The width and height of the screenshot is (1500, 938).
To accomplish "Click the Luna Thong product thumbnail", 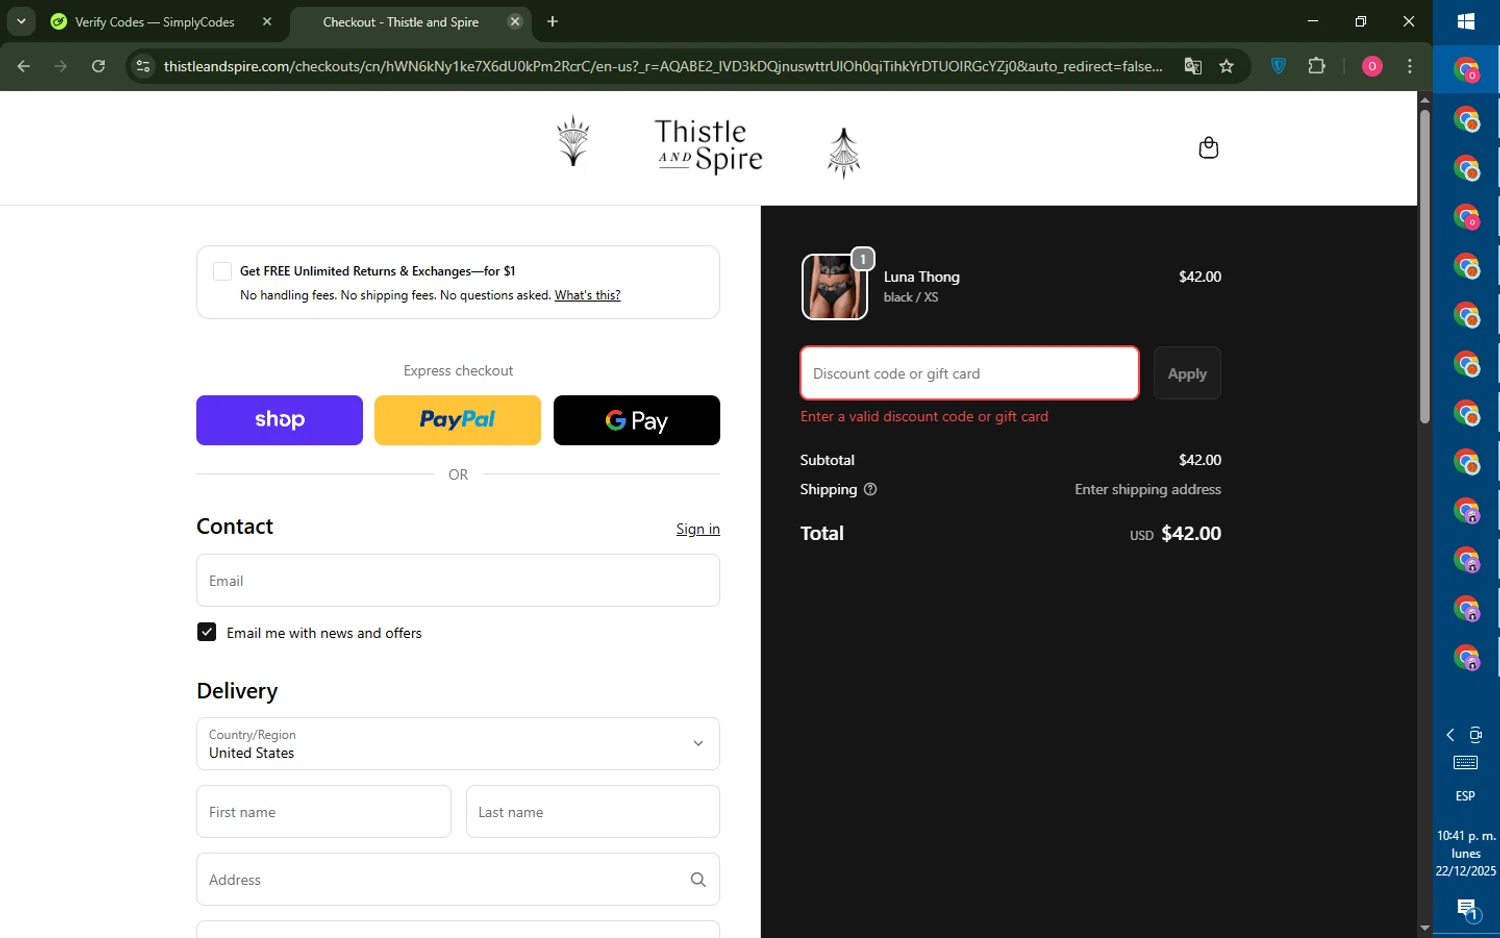I will 835,287.
